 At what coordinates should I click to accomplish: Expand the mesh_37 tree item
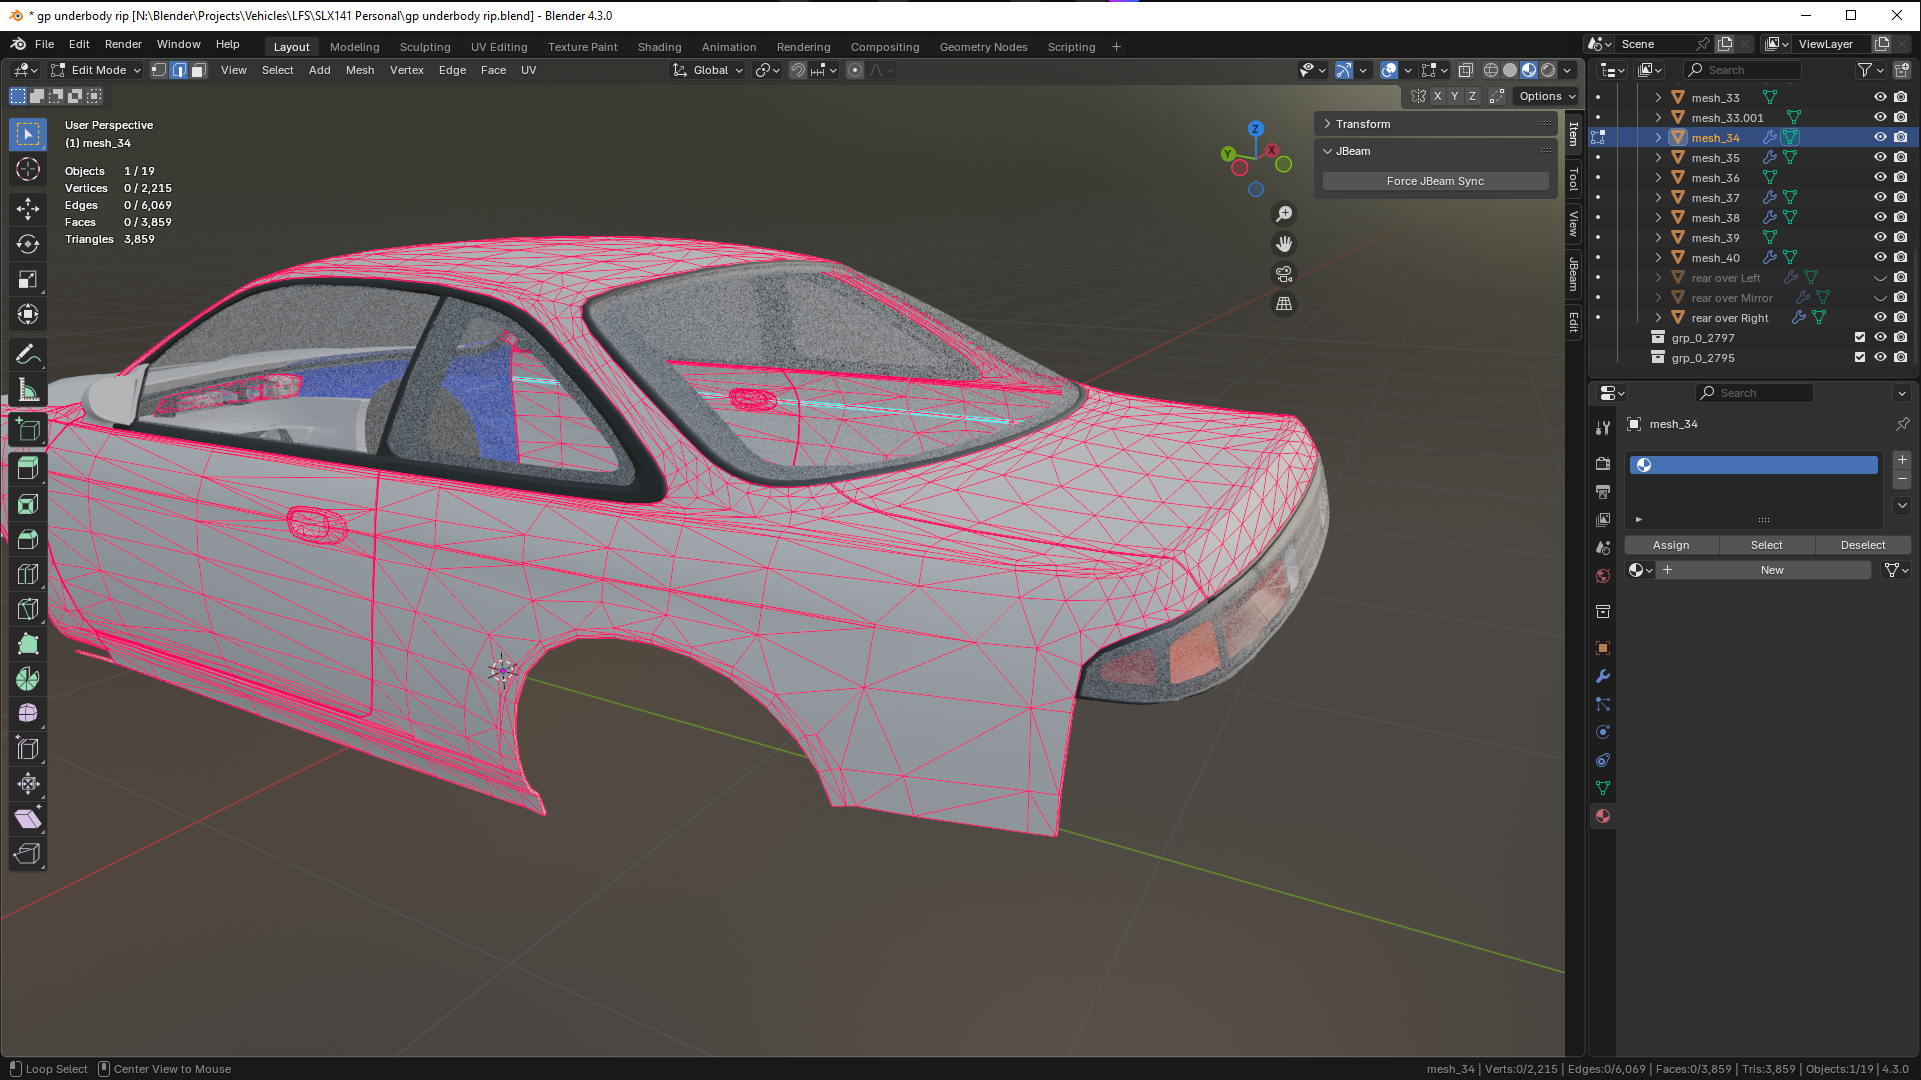(1658, 198)
